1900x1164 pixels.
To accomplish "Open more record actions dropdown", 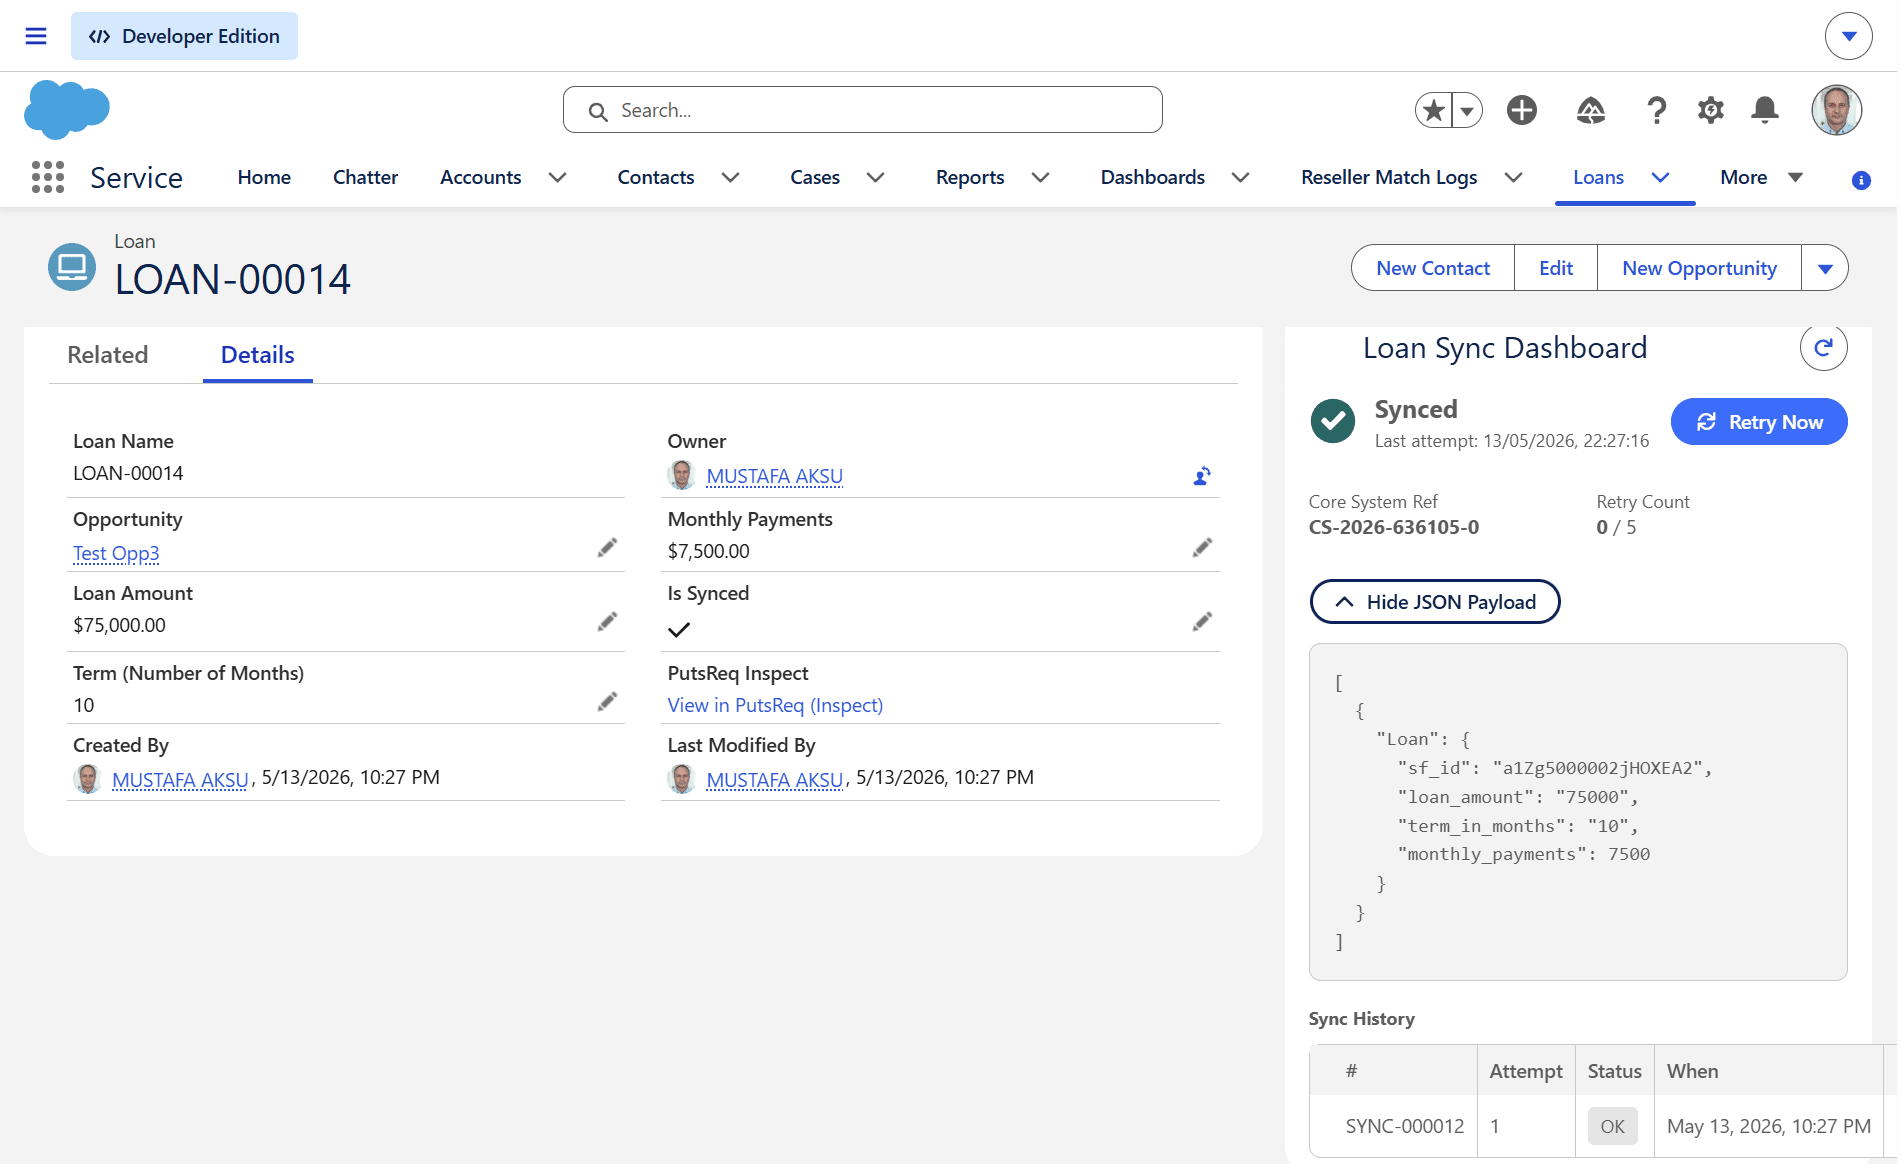I will point(1825,268).
